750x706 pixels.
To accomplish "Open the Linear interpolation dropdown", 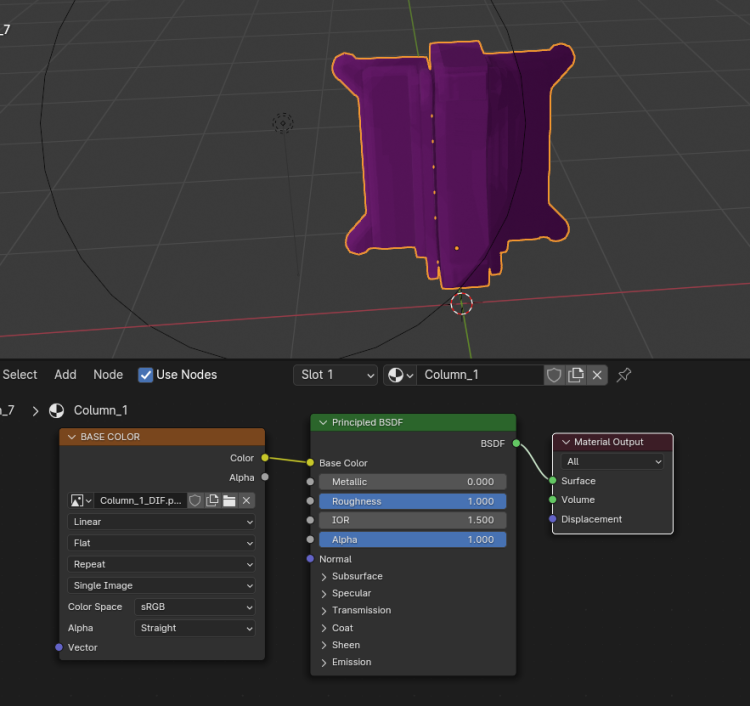I will (162, 522).
